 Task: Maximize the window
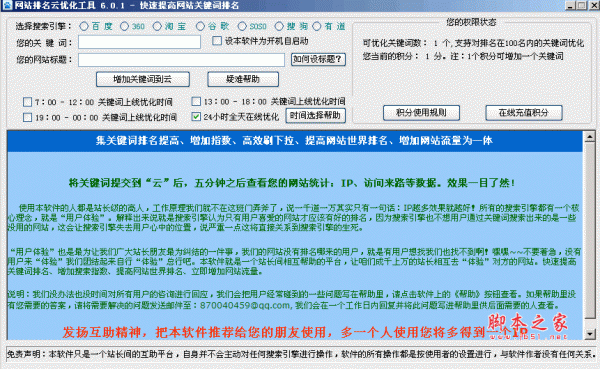click(x=581, y=5)
